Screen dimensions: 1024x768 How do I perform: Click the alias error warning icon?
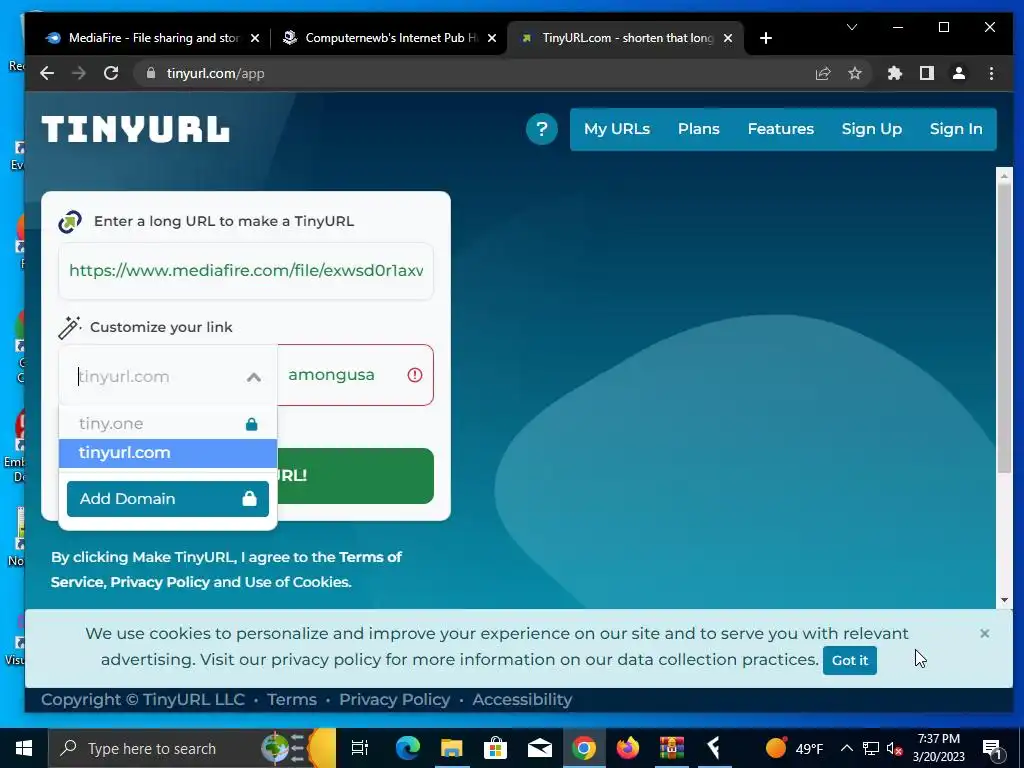coord(415,375)
